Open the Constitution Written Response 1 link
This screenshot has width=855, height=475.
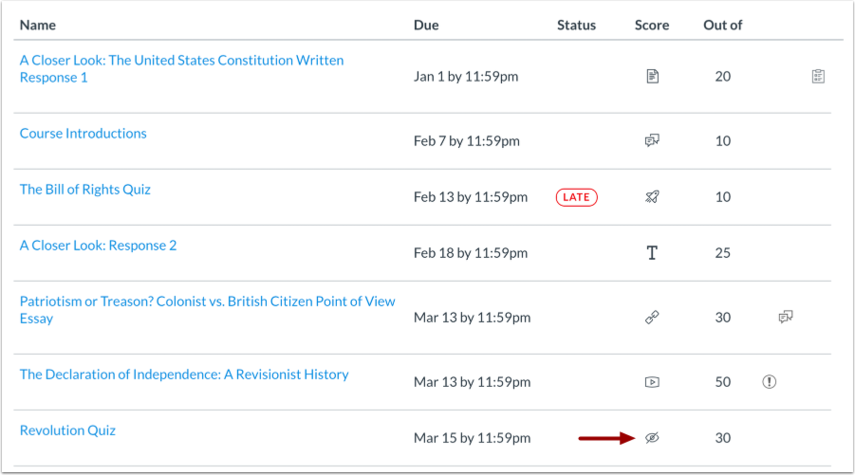point(181,60)
